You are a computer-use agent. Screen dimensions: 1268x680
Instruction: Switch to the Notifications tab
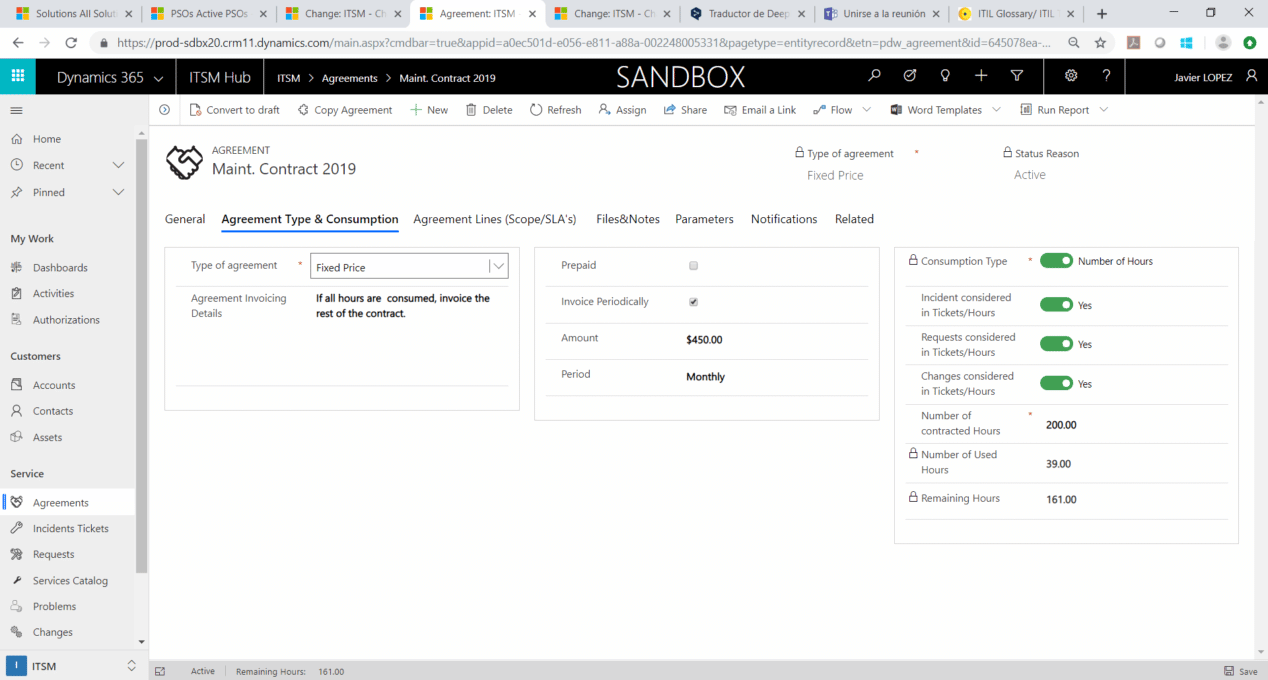coord(784,219)
